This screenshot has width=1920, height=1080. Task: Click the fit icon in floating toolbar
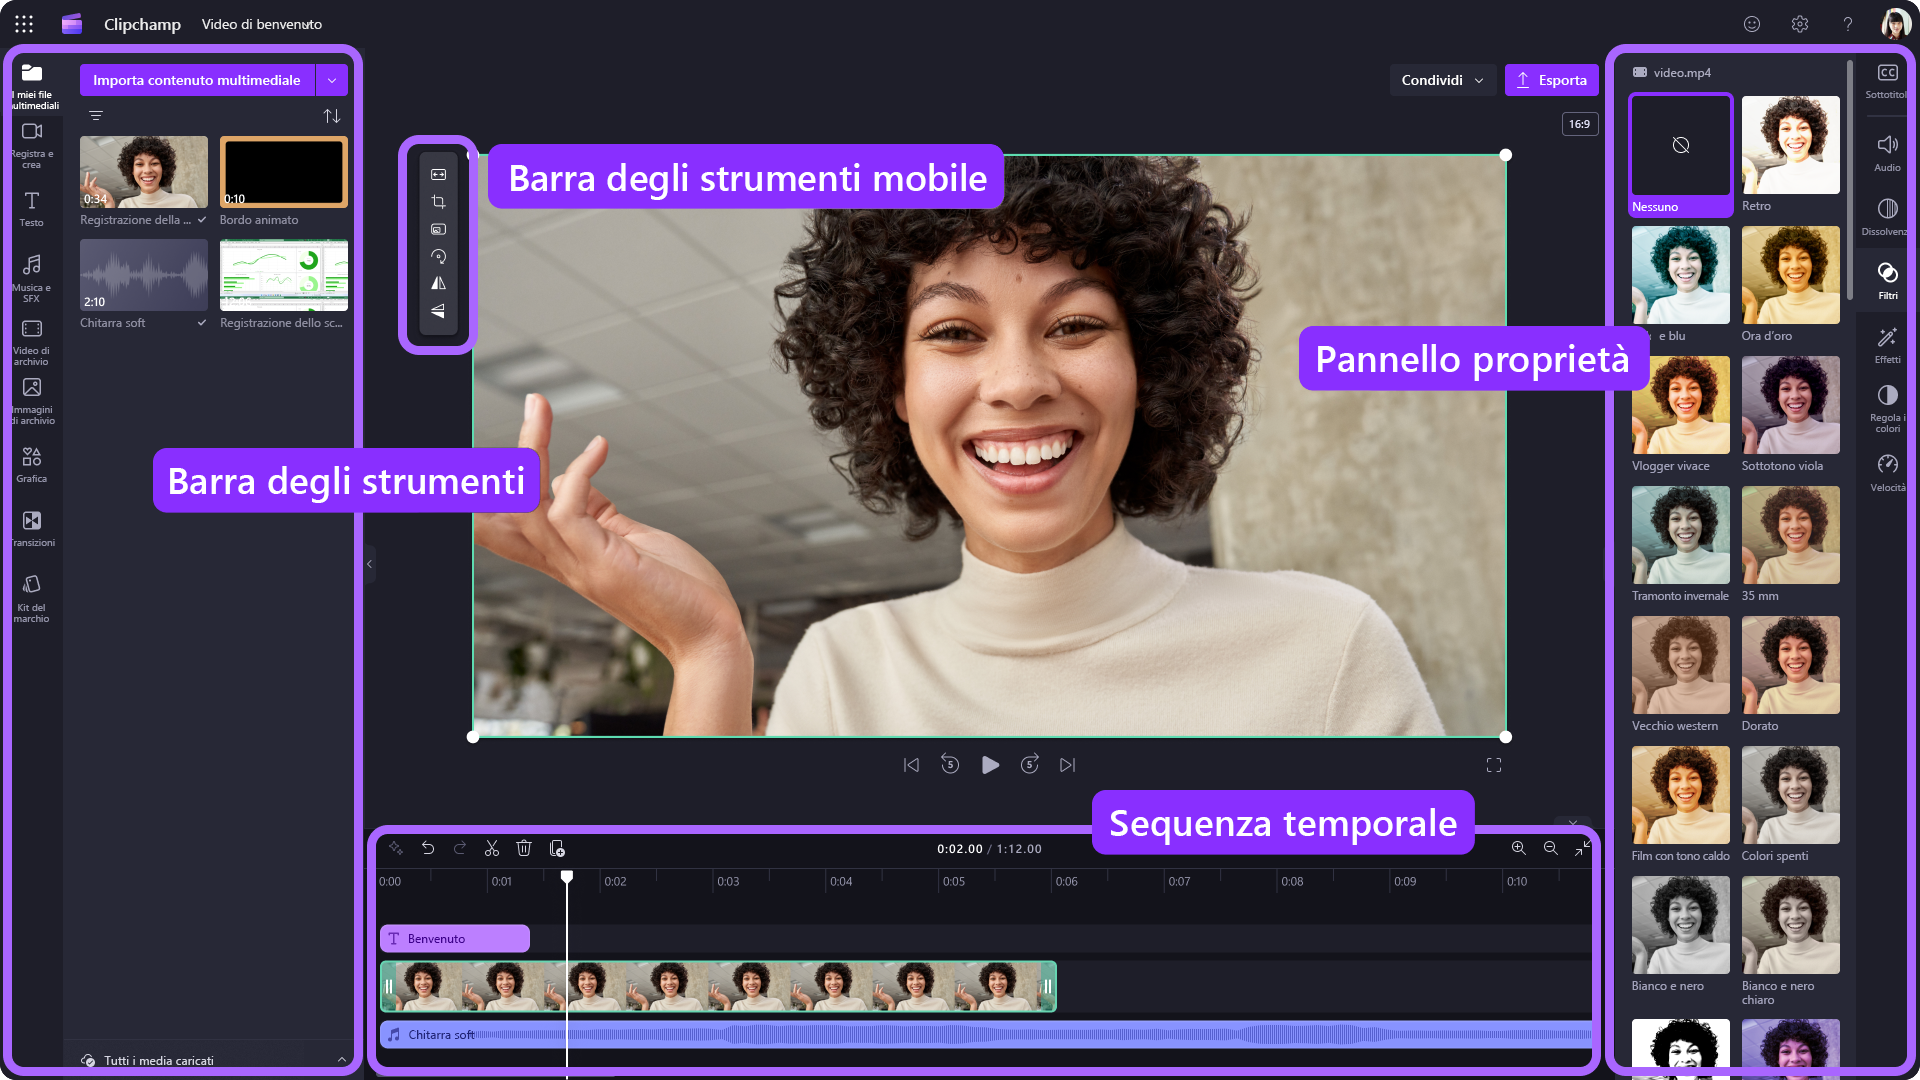click(x=438, y=174)
